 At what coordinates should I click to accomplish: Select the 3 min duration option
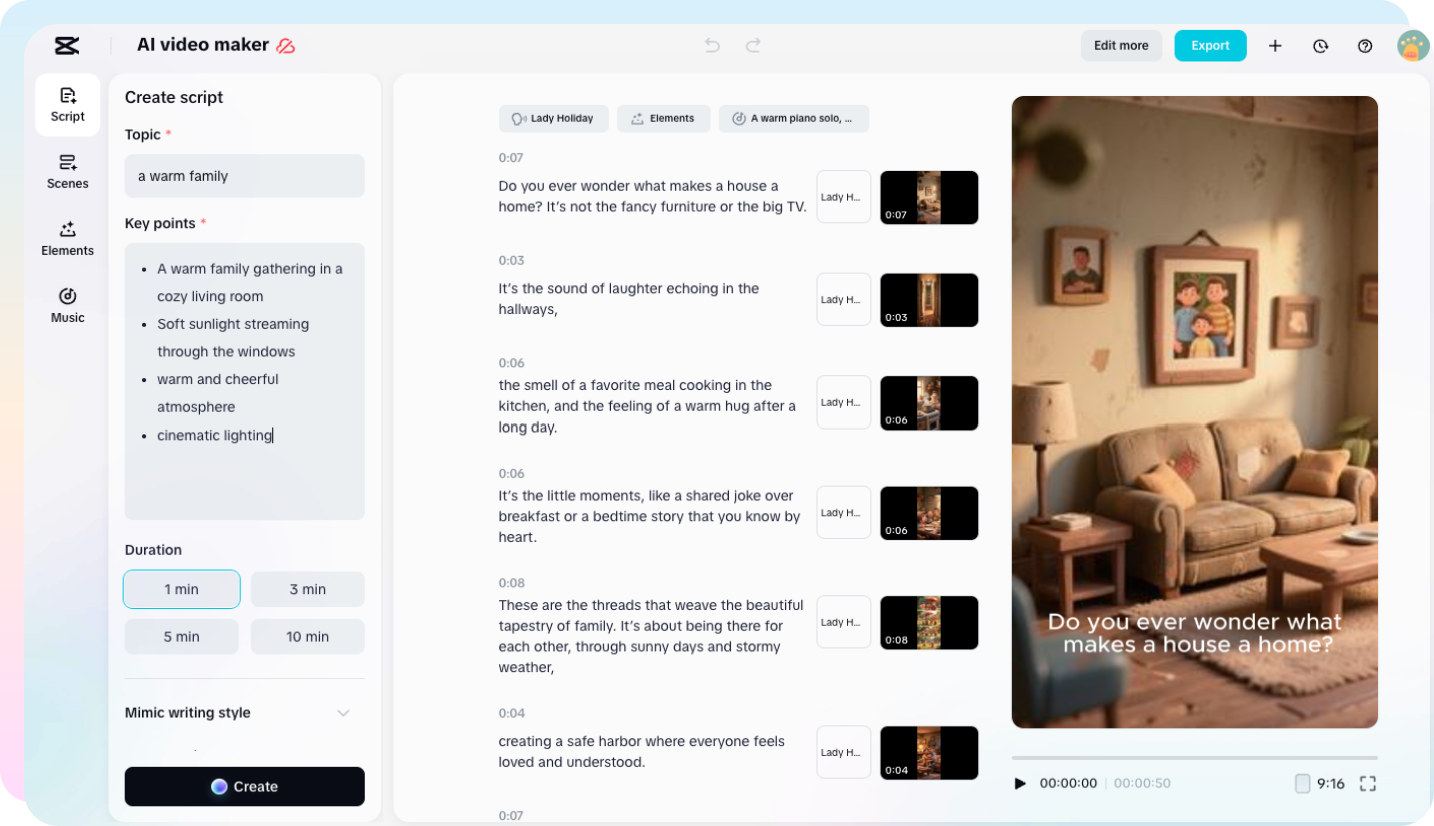307,589
